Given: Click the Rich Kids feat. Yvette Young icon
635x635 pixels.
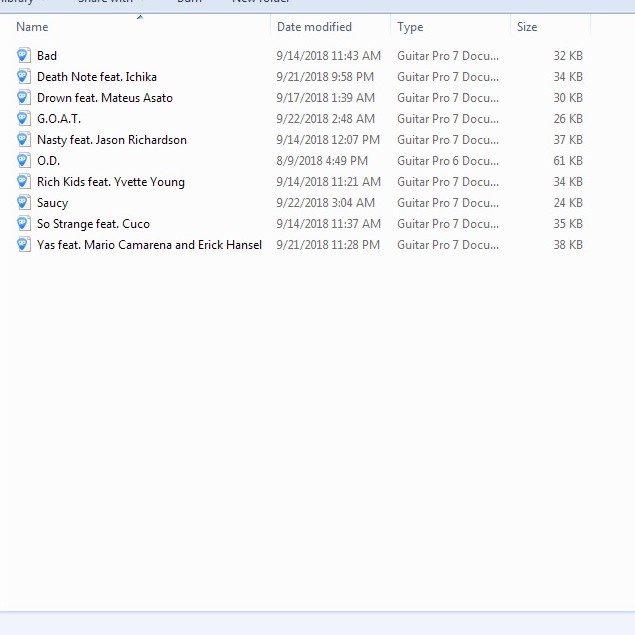Looking at the screenshot, I should pyautogui.click(x=24, y=181).
